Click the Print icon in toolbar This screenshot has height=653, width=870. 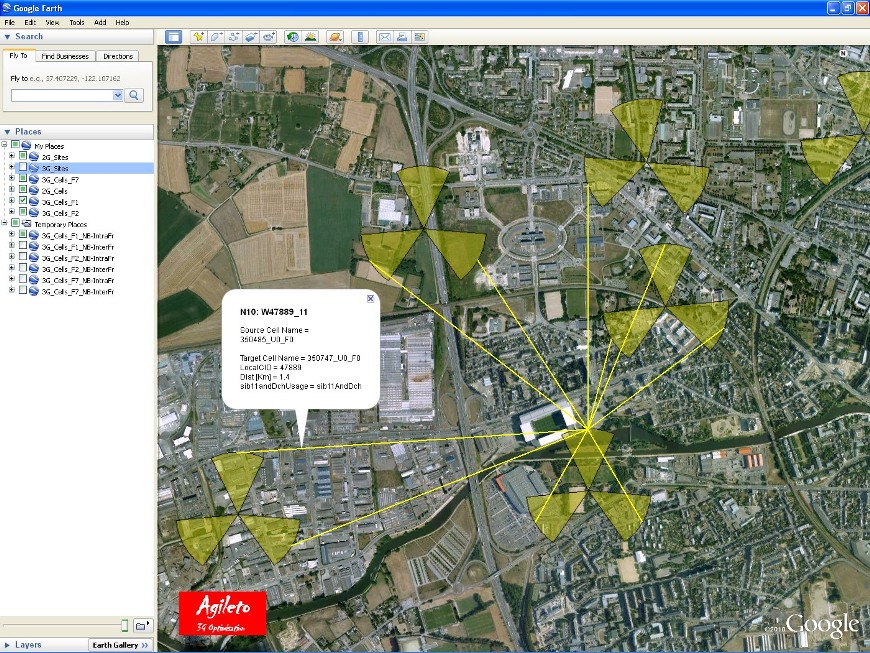[x=402, y=37]
